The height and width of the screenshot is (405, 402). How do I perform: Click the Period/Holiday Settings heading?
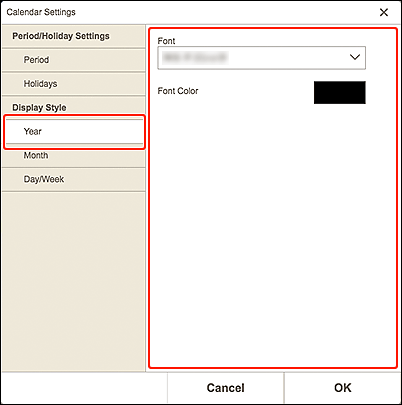pos(61,36)
